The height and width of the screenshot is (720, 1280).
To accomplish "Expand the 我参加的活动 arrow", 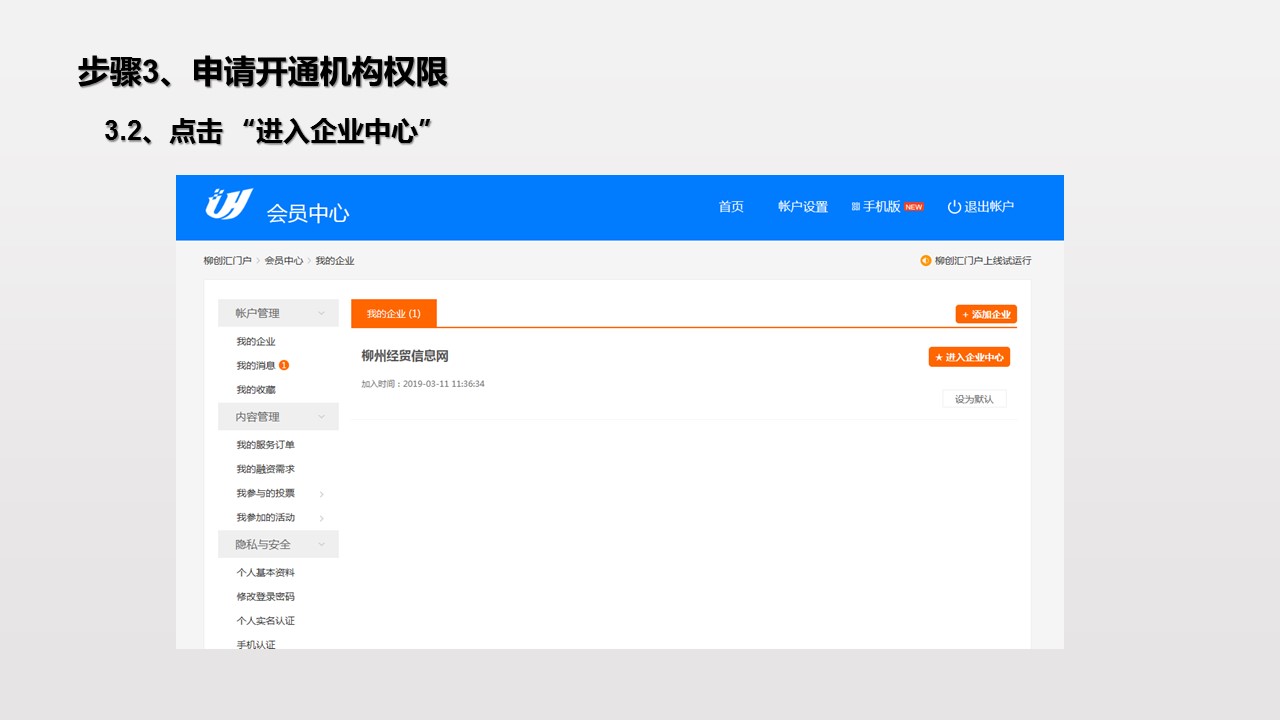I will [x=321, y=518].
